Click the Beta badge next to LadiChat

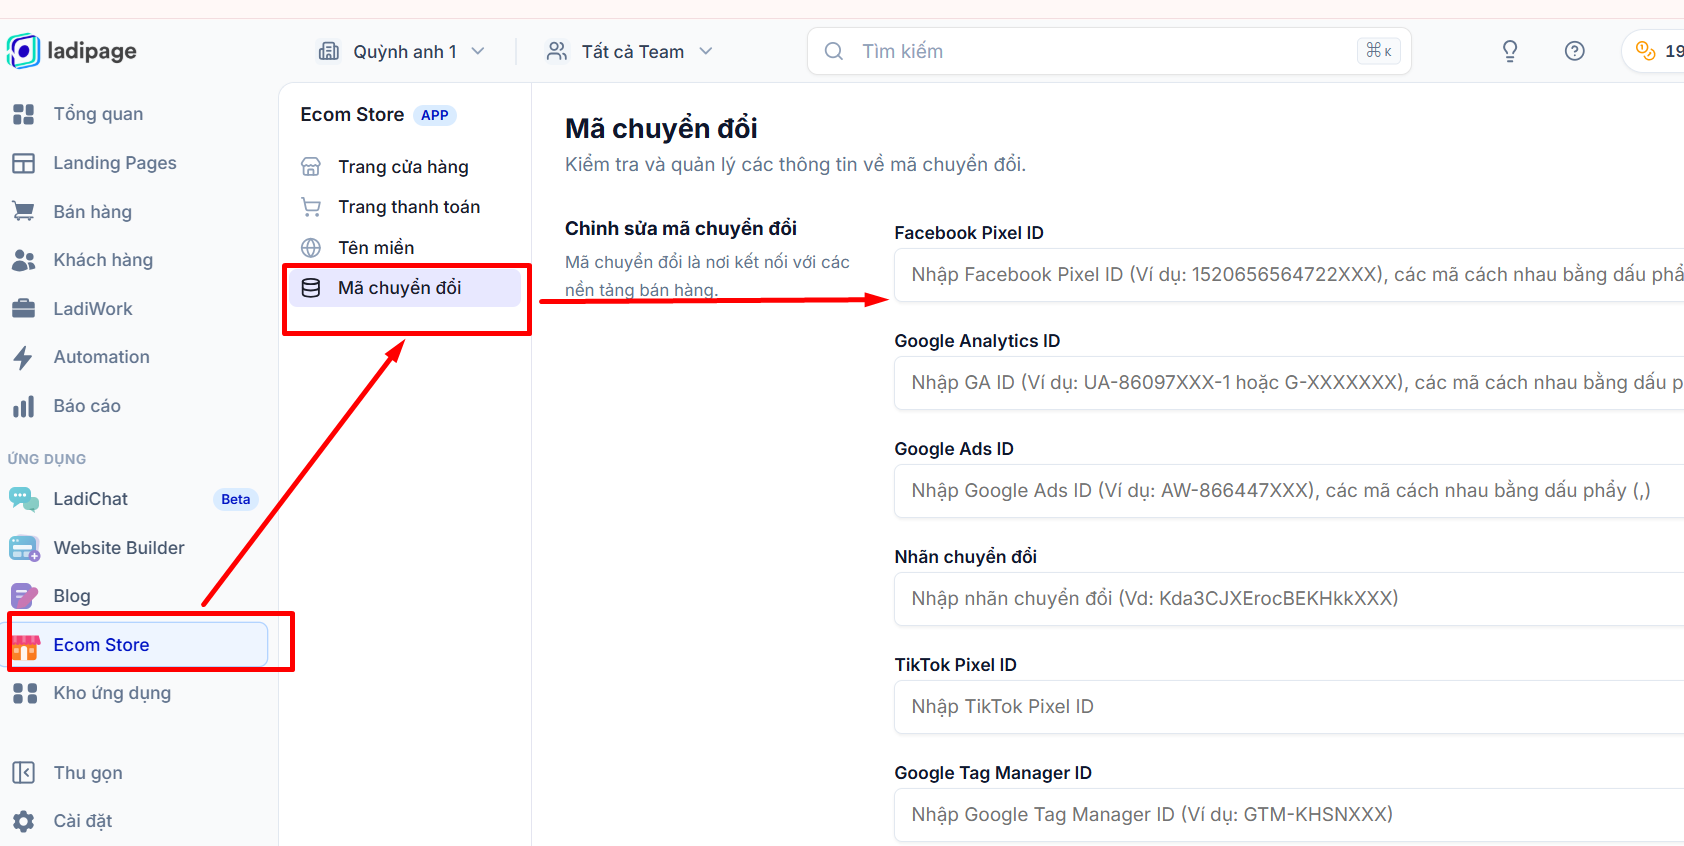236,499
